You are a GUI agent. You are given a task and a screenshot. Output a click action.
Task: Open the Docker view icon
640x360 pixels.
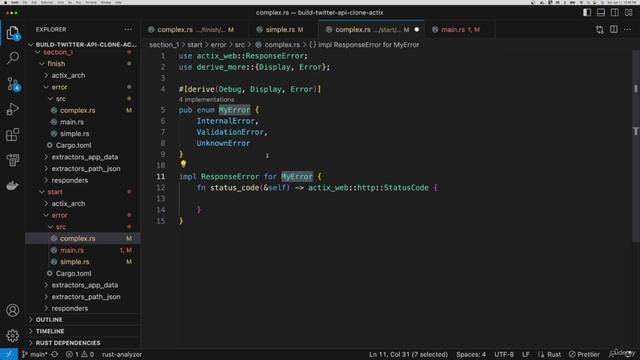[x=13, y=185]
